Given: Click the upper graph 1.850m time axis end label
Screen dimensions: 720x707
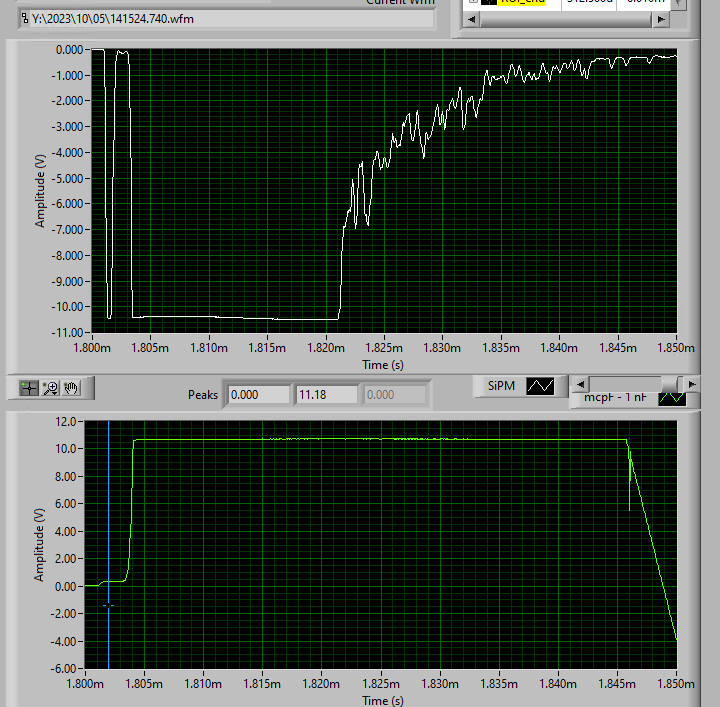Looking at the screenshot, I should 676,348.
